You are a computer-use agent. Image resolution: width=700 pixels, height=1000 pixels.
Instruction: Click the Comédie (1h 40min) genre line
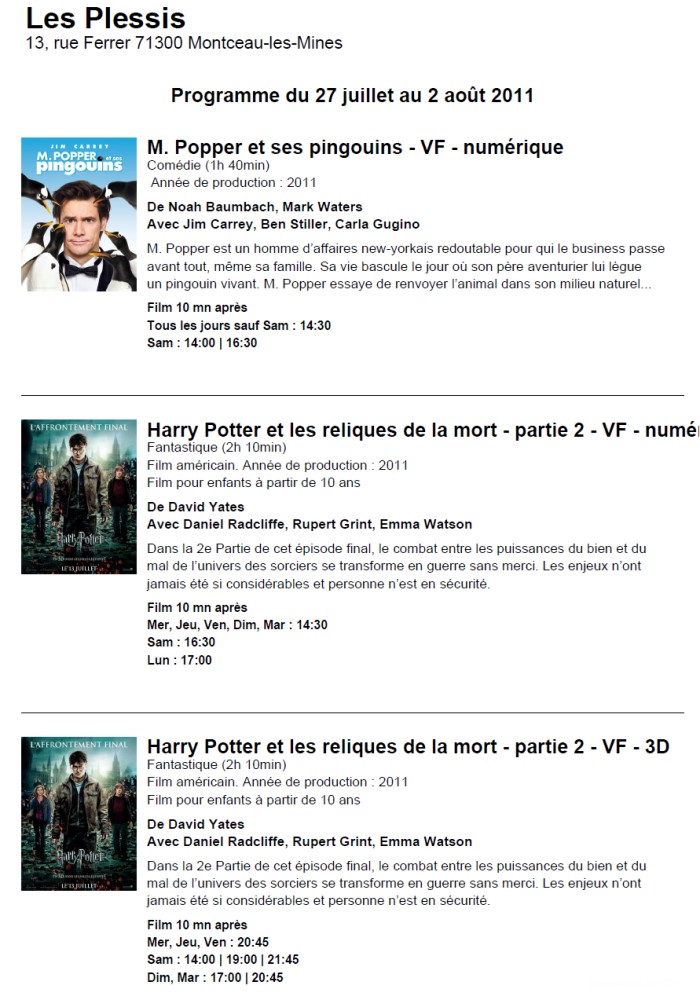click(x=208, y=165)
